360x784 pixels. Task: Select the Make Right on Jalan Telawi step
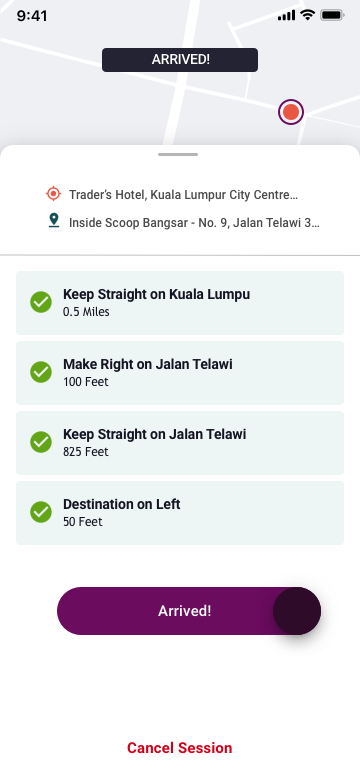[180, 373]
